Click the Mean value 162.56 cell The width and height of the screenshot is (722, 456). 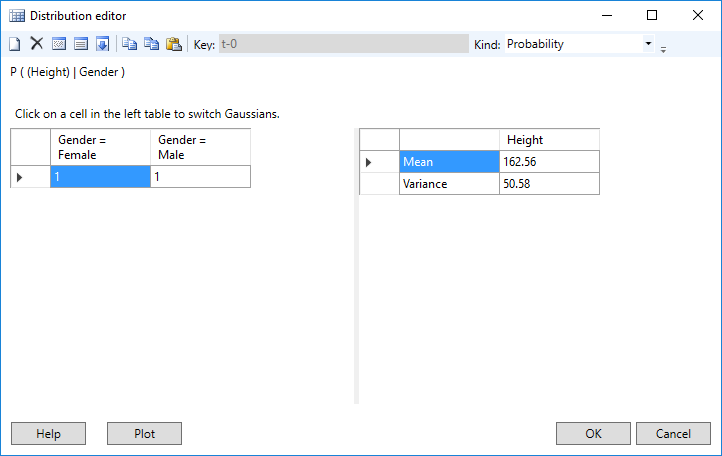point(549,162)
